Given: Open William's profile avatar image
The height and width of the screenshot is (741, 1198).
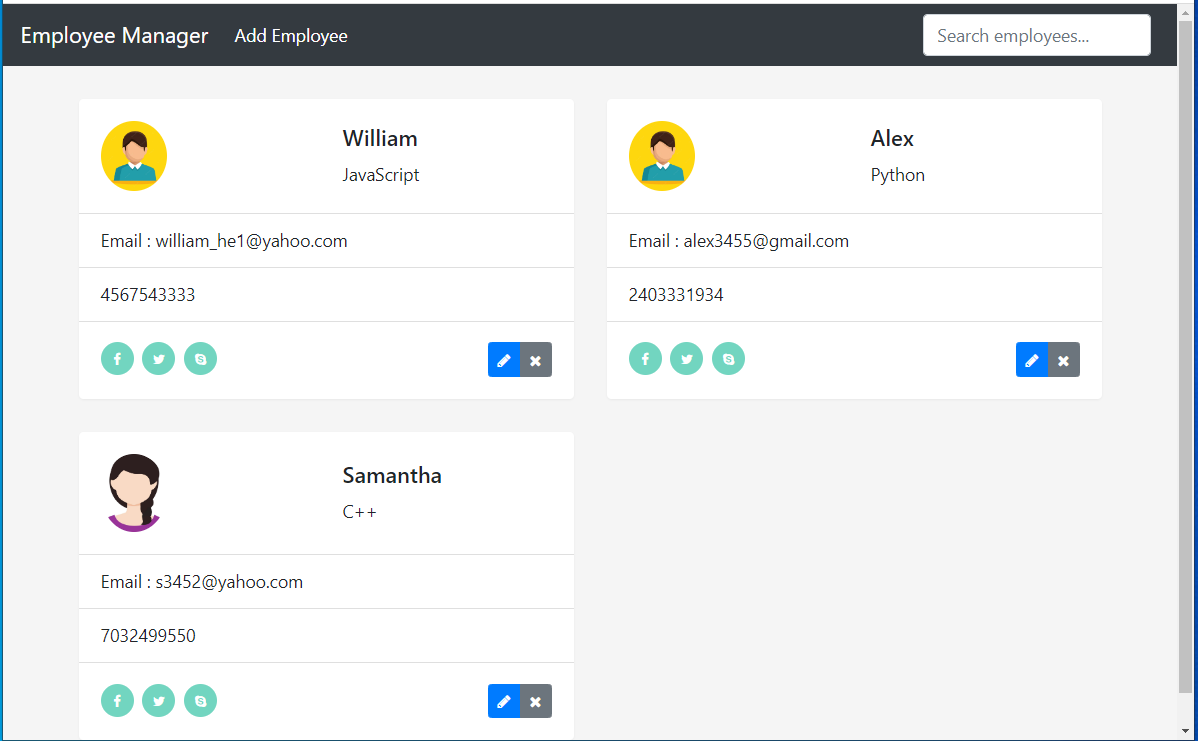Looking at the screenshot, I should (x=134, y=155).
